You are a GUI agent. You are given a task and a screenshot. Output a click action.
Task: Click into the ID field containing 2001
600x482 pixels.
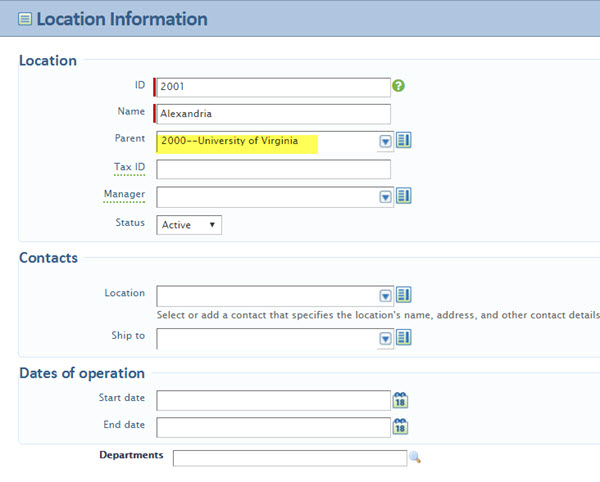272,87
